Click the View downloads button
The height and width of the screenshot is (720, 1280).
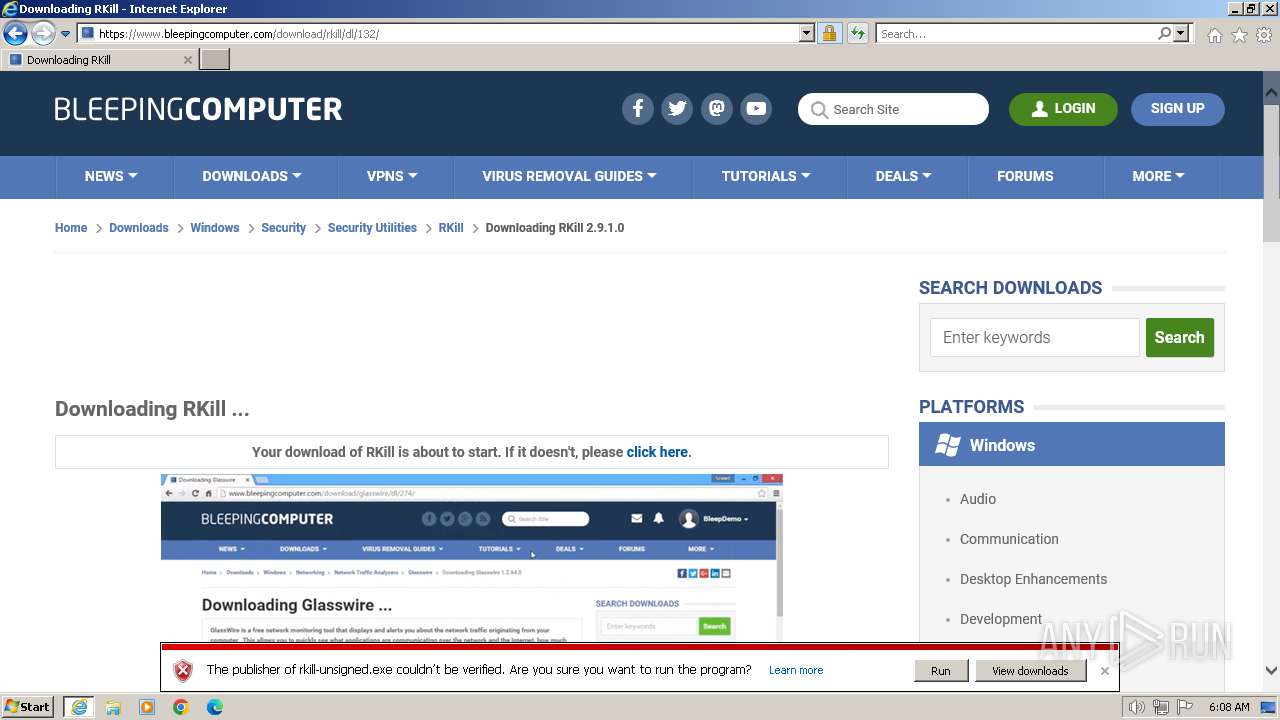(x=1030, y=671)
